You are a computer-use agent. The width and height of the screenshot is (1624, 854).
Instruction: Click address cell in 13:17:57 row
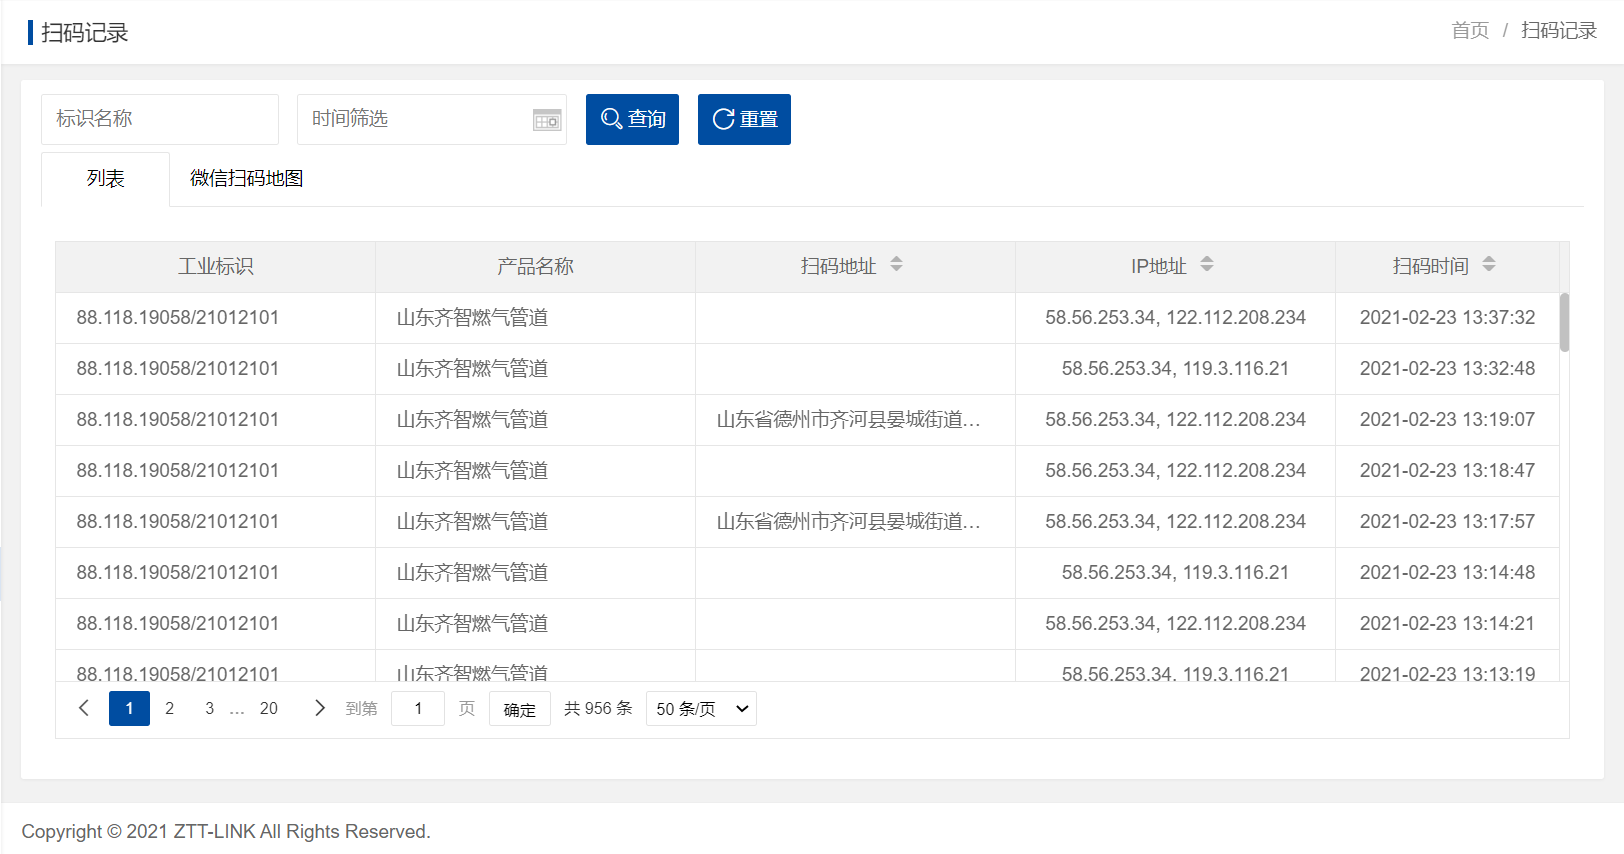tap(856, 522)
